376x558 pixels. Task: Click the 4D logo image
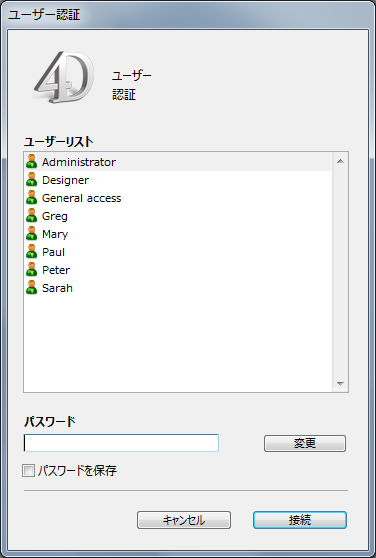point(64,77)
